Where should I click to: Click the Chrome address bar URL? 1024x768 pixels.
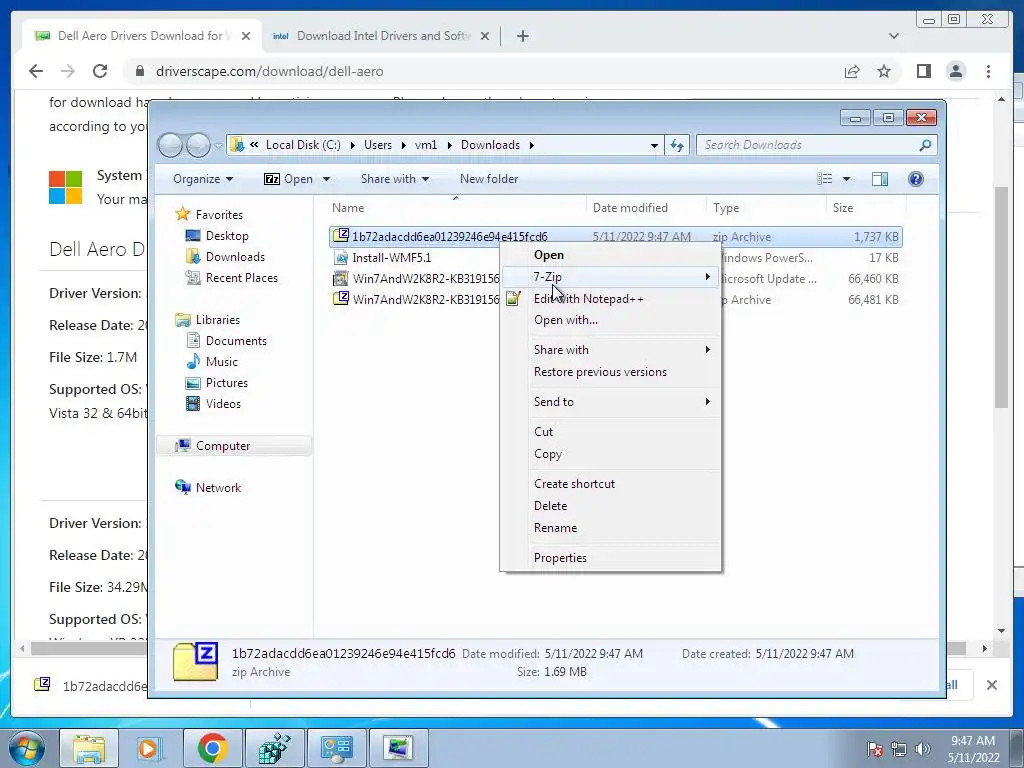pos(269,71)
